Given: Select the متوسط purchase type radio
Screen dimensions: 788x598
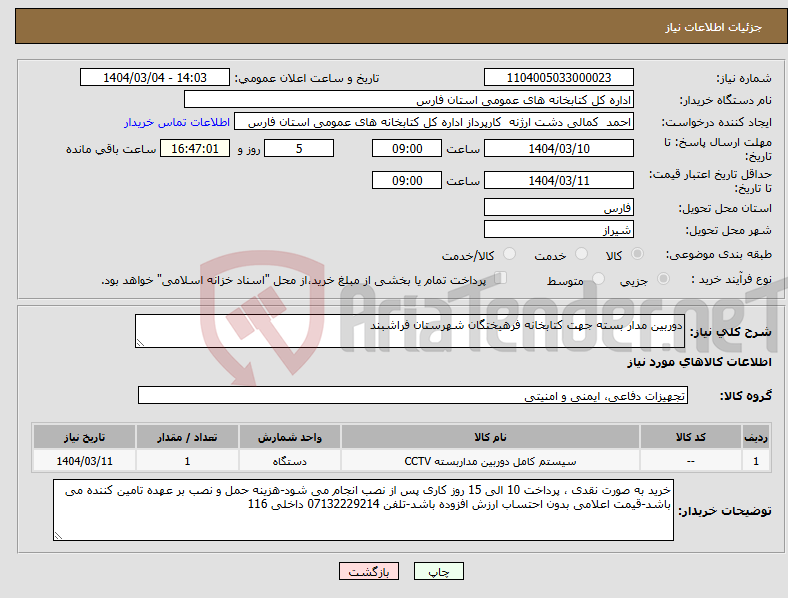Looking at the screenshot, I should [x=598, y=278].
